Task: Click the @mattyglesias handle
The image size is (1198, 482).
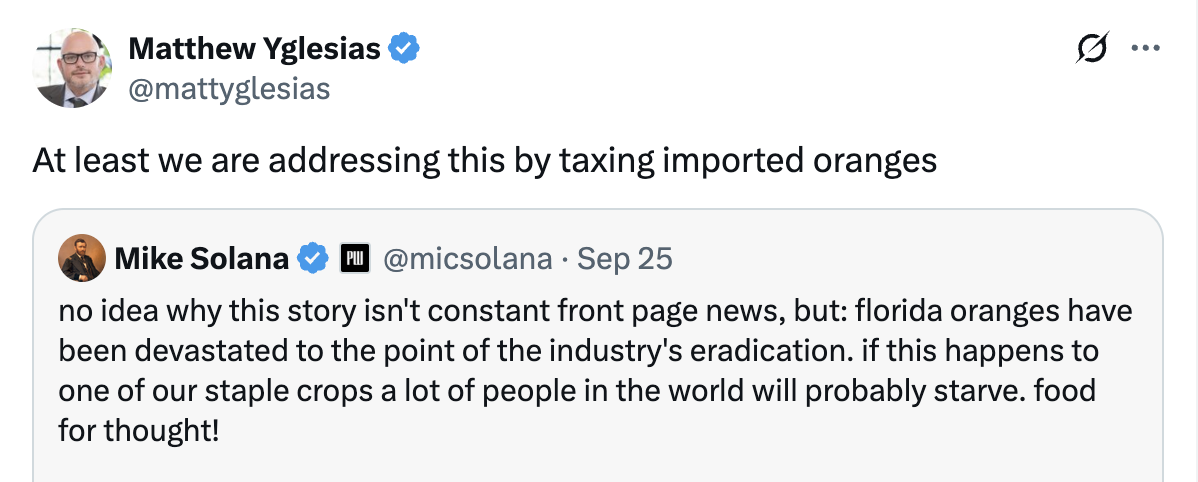Action: [228, 88]
